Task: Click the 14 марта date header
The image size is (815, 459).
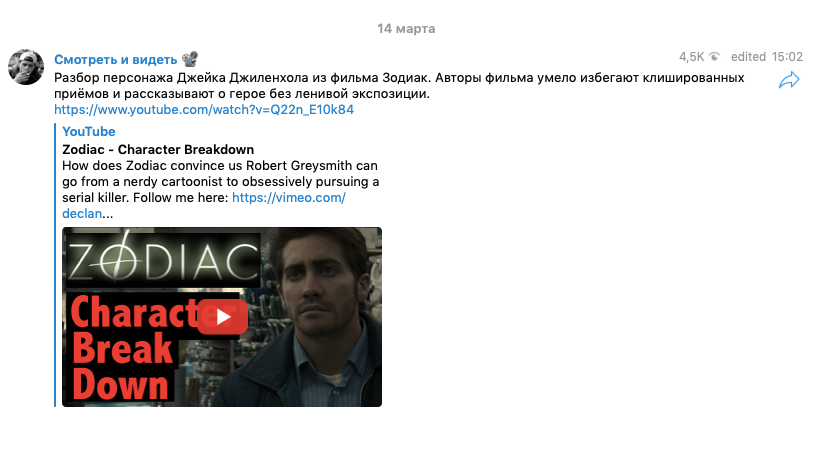Action: tap(406, 29)
